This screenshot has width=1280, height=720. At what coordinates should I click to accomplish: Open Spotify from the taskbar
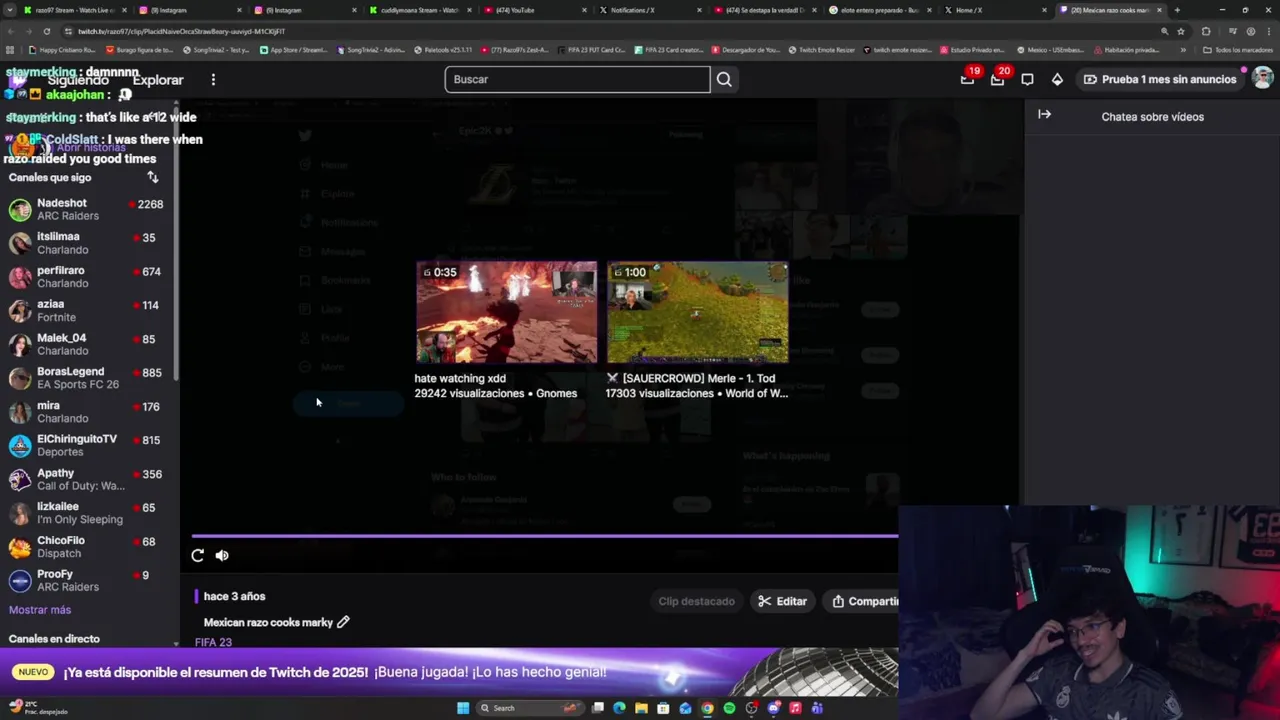729,708
